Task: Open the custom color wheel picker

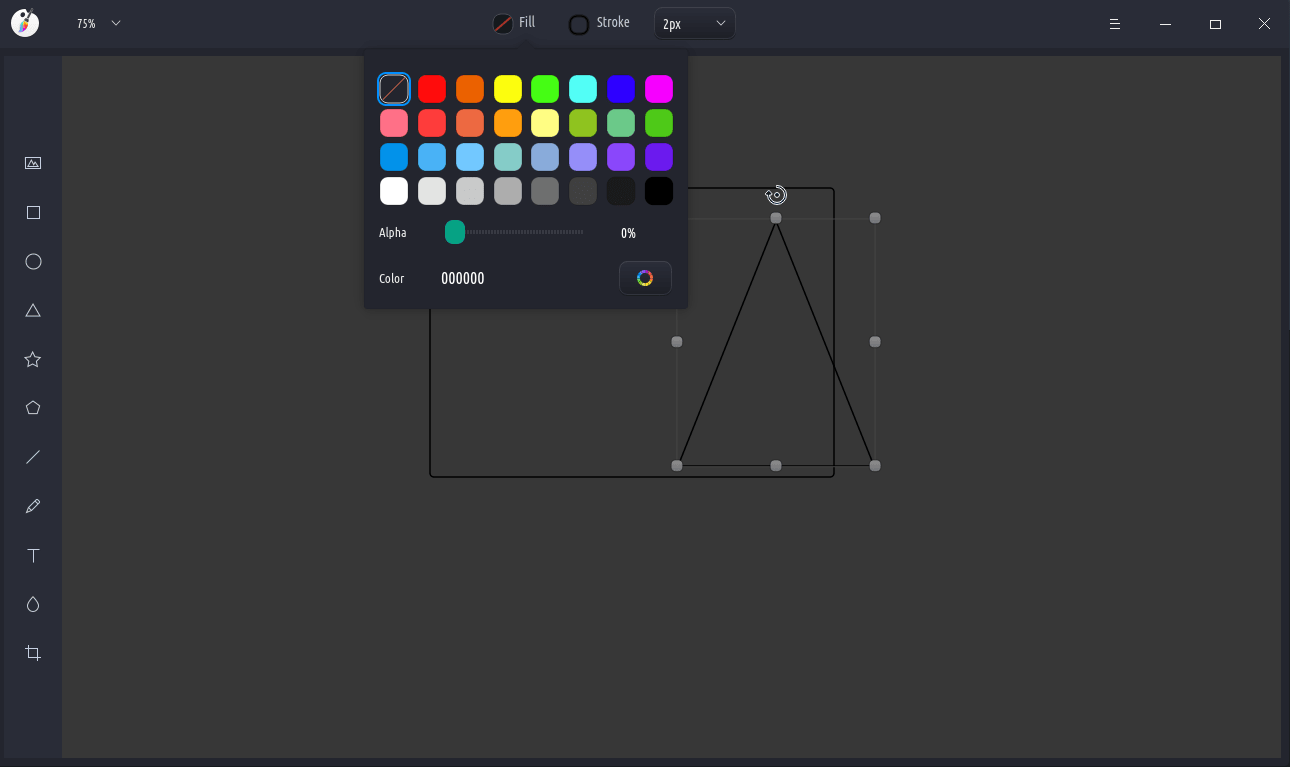Action: pos(645,278)
